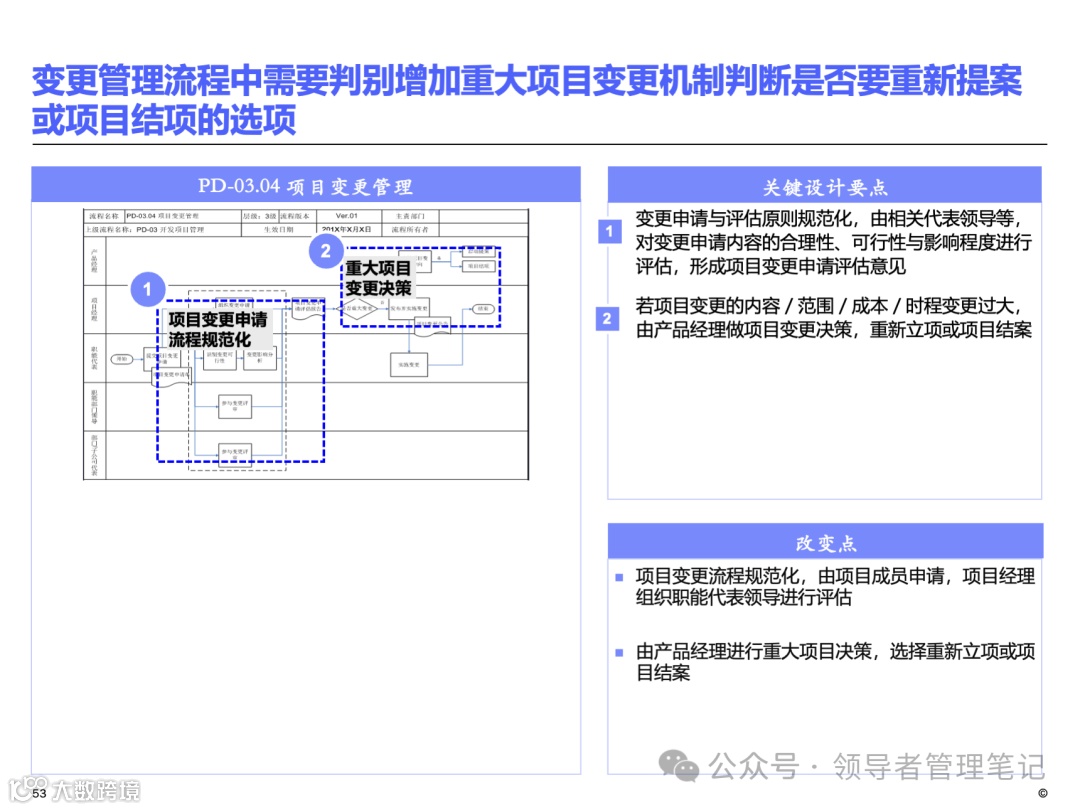The width and height of the screenshot is (1080, 810).
Task: Click the "变更影响分析" process box
Action: click(260, 357)
